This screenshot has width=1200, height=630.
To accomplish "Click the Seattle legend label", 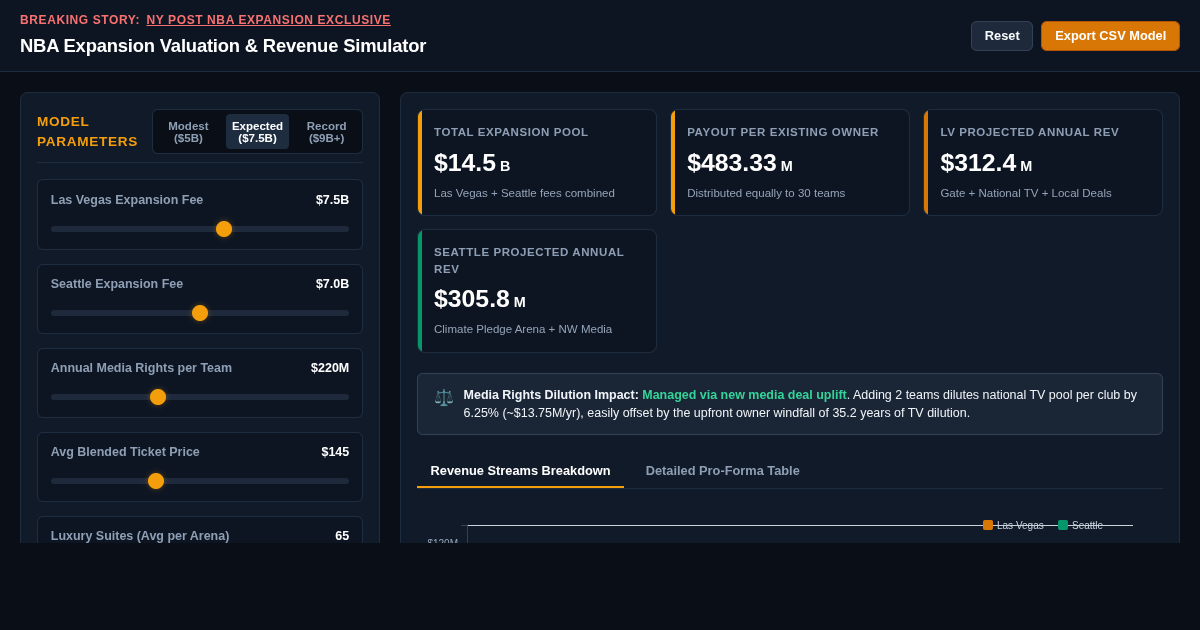I will click(1087, 525).
